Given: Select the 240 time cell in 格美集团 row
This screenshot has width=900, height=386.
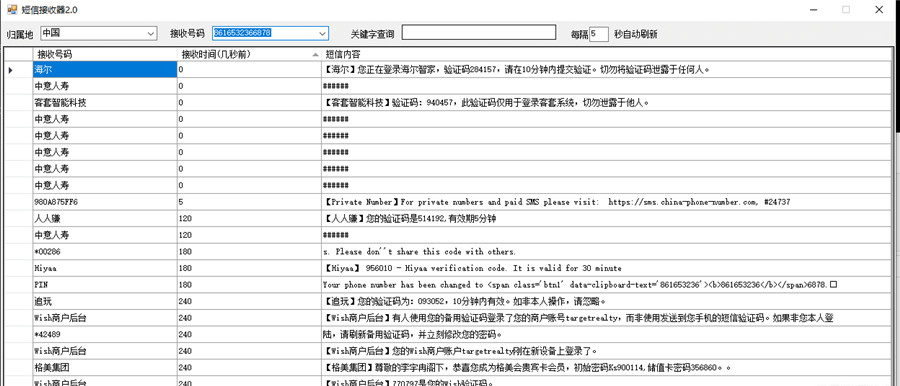Looking at the screenshot, I should coord(249,367).
